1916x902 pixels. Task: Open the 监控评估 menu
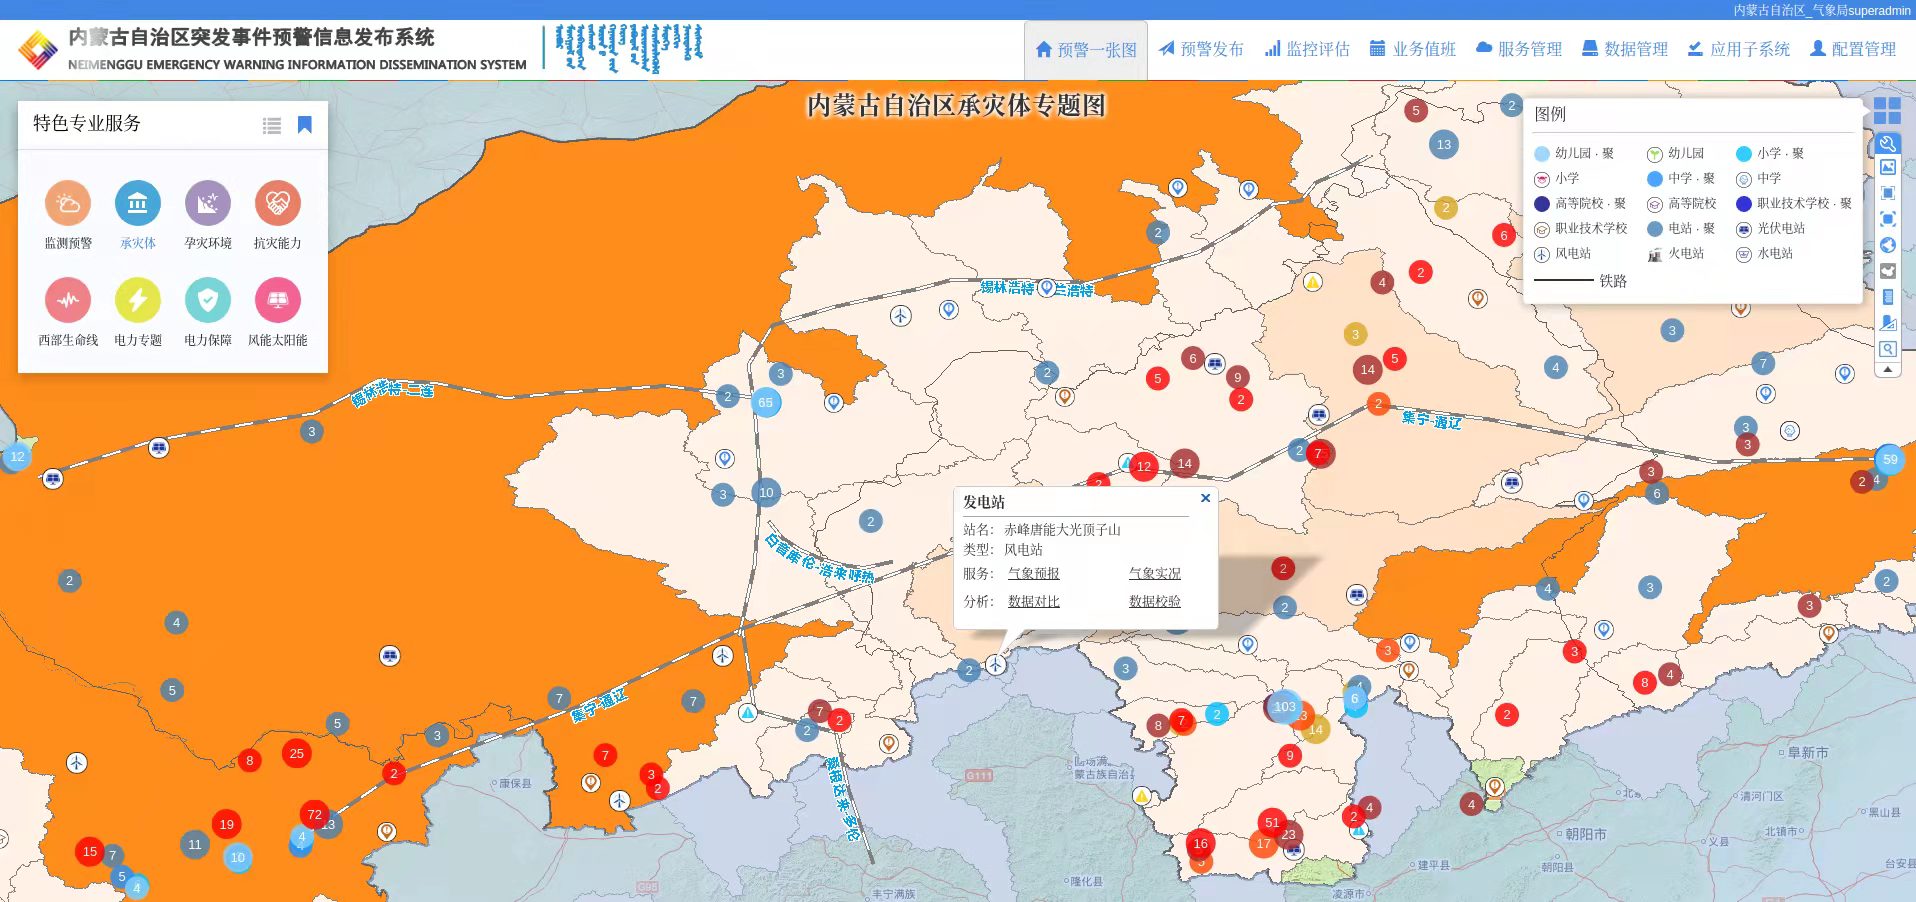coord(1307,49)
